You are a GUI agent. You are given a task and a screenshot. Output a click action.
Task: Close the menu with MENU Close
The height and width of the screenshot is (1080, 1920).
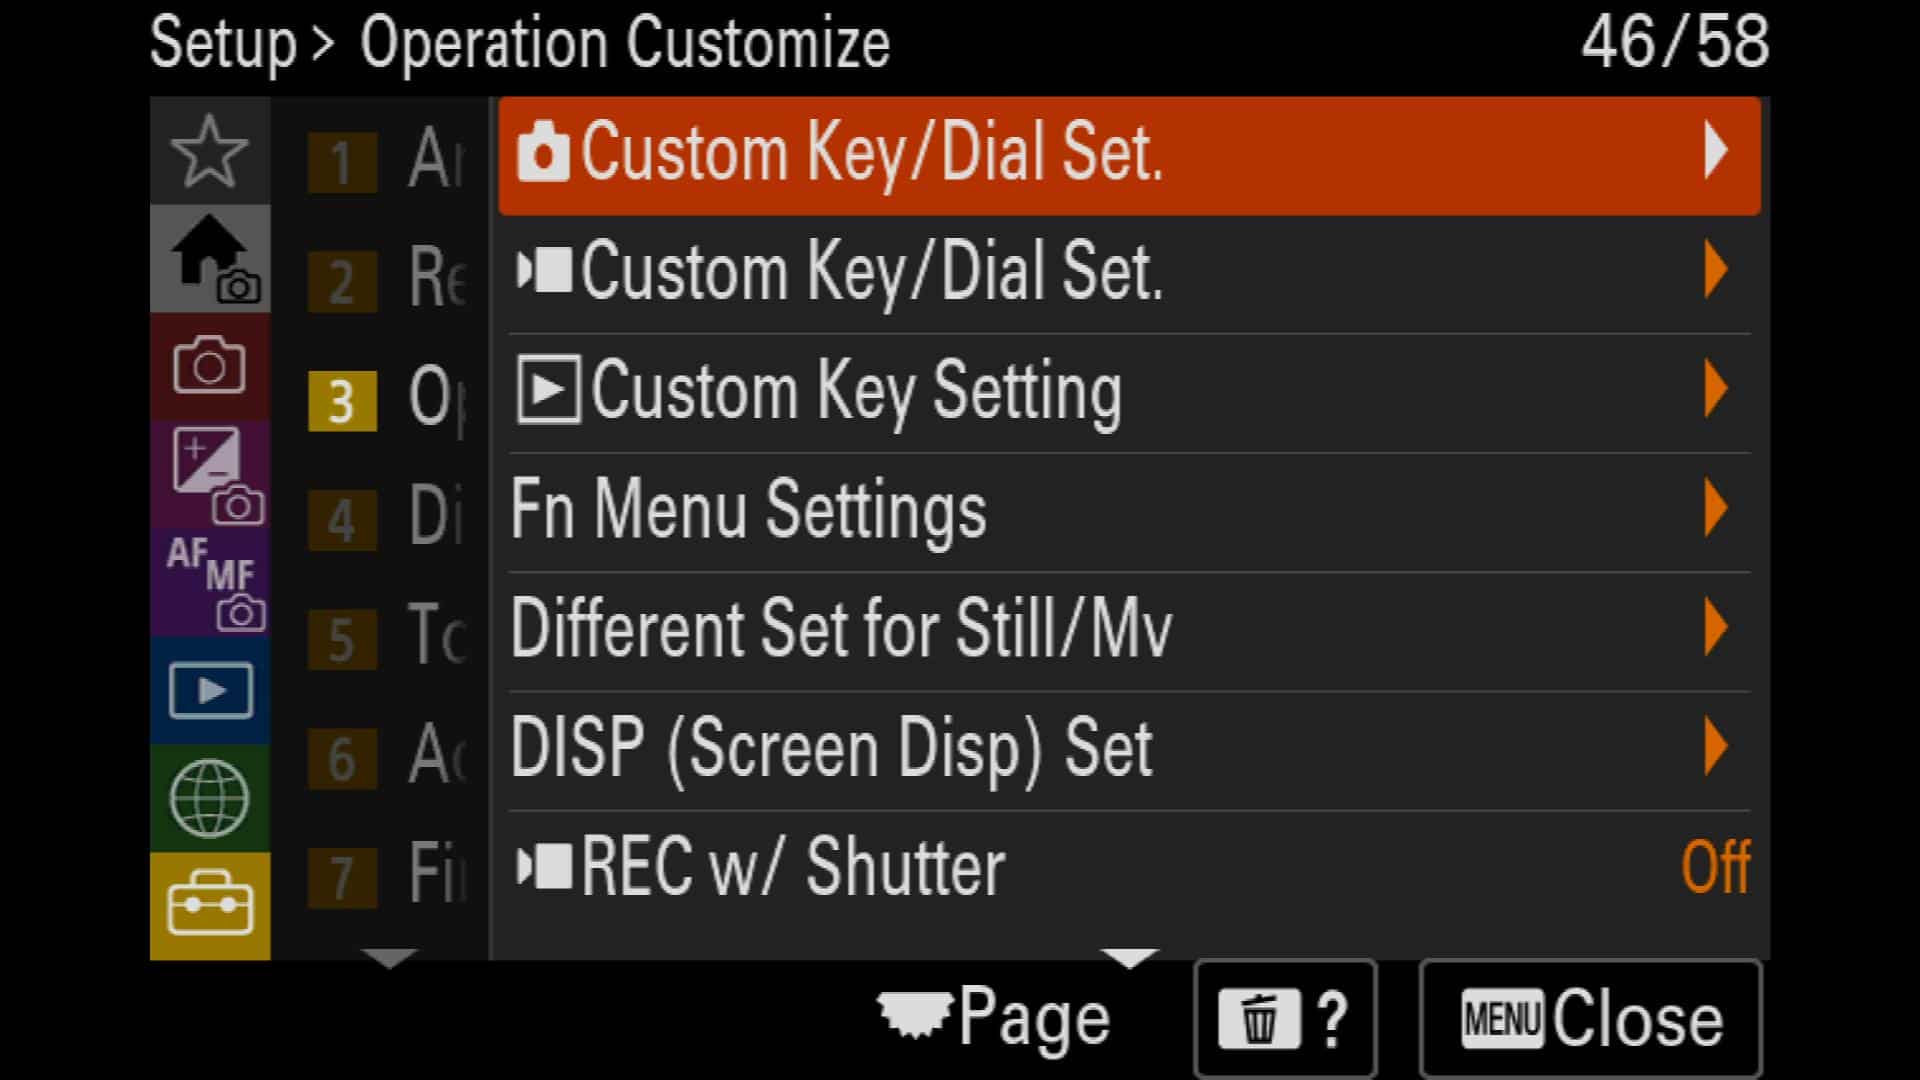(1590, 1019)
